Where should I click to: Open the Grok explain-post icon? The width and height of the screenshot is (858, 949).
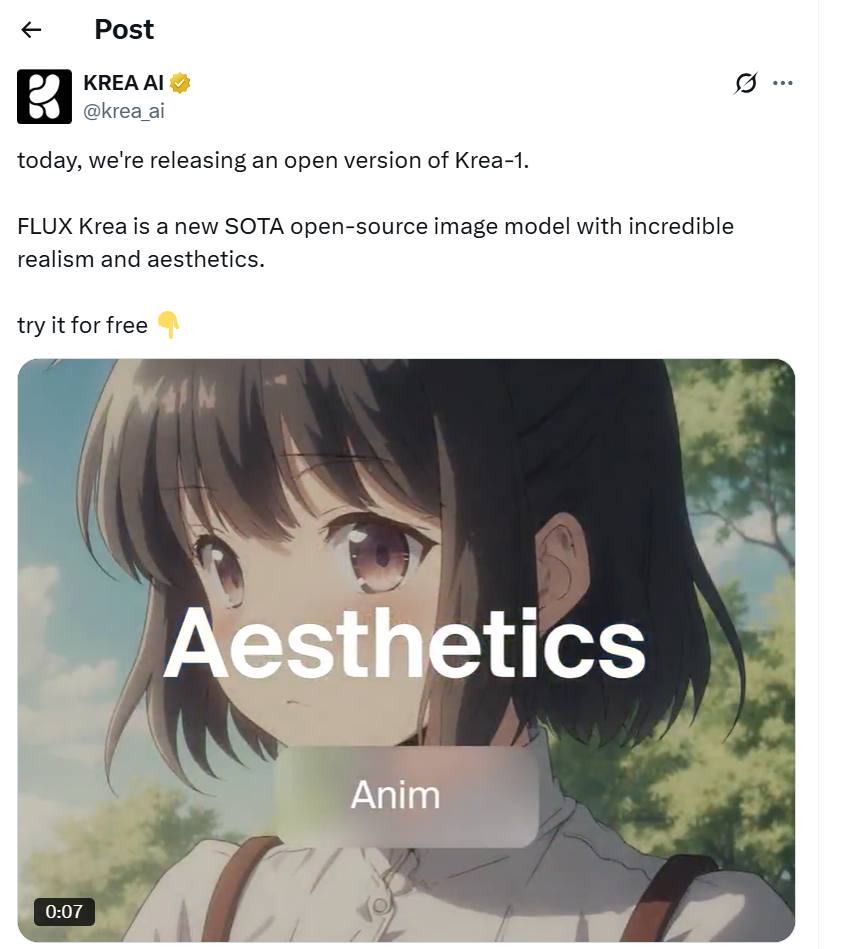coord(745,83)
